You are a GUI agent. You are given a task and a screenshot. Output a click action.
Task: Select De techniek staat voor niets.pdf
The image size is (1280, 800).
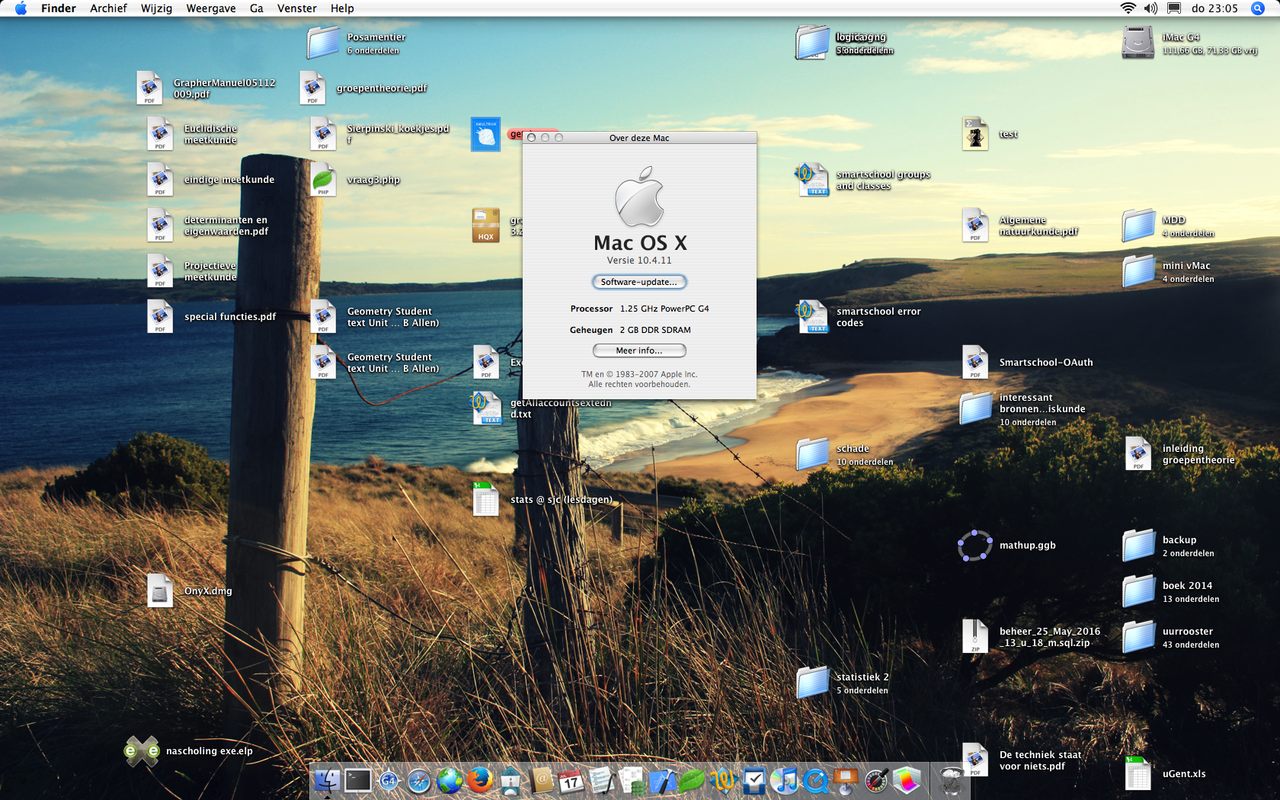coord(975,760)
